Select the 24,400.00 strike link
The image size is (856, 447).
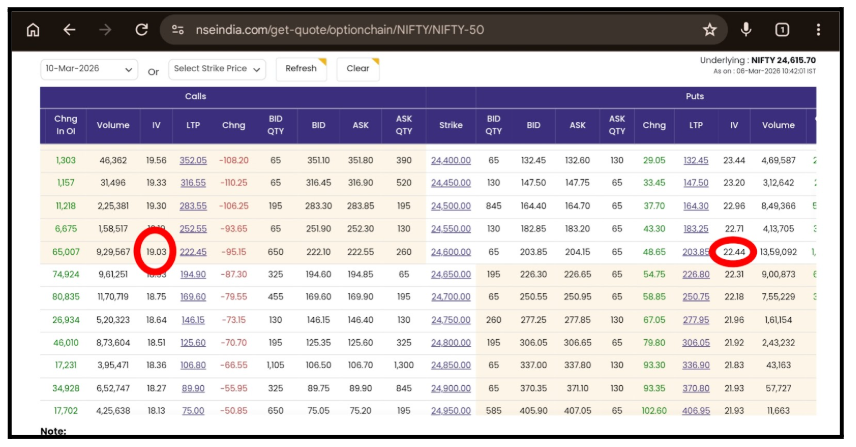[450, 160]
